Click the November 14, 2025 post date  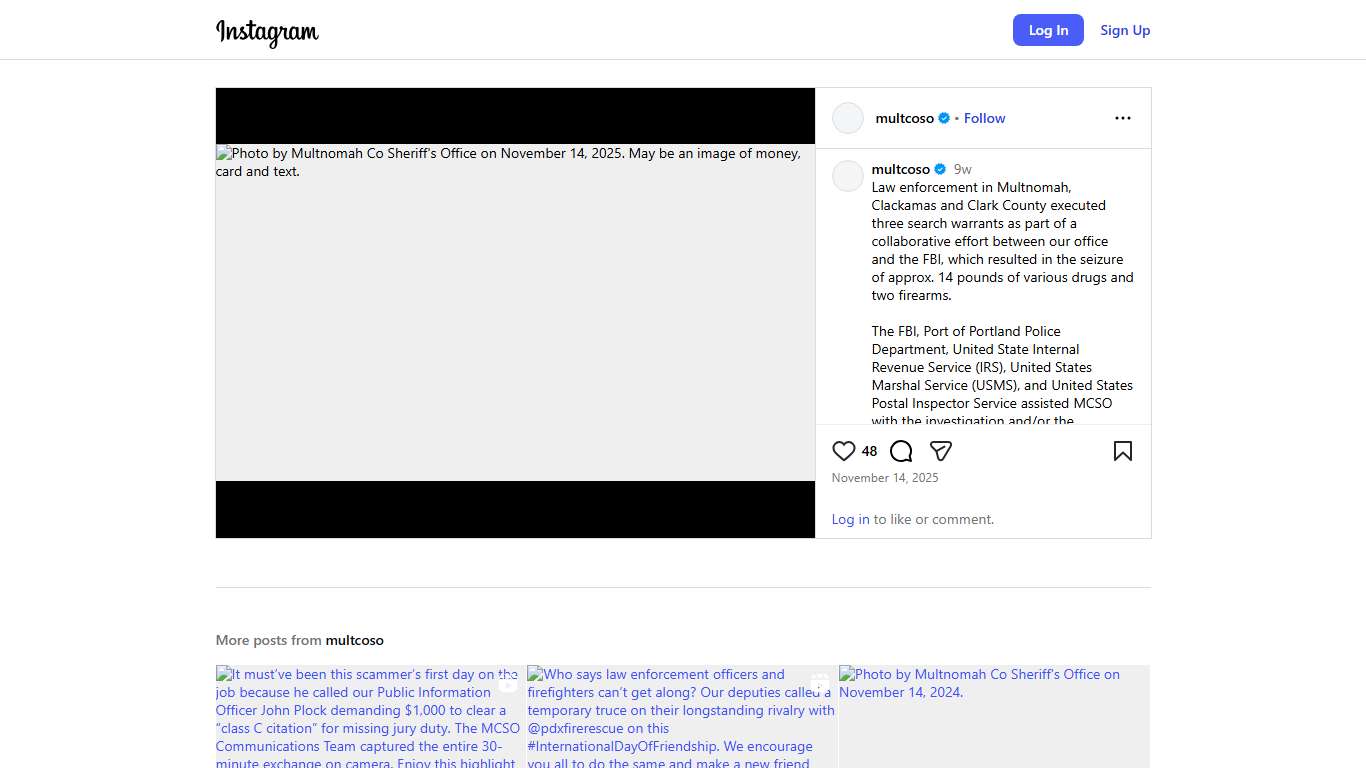885,478
